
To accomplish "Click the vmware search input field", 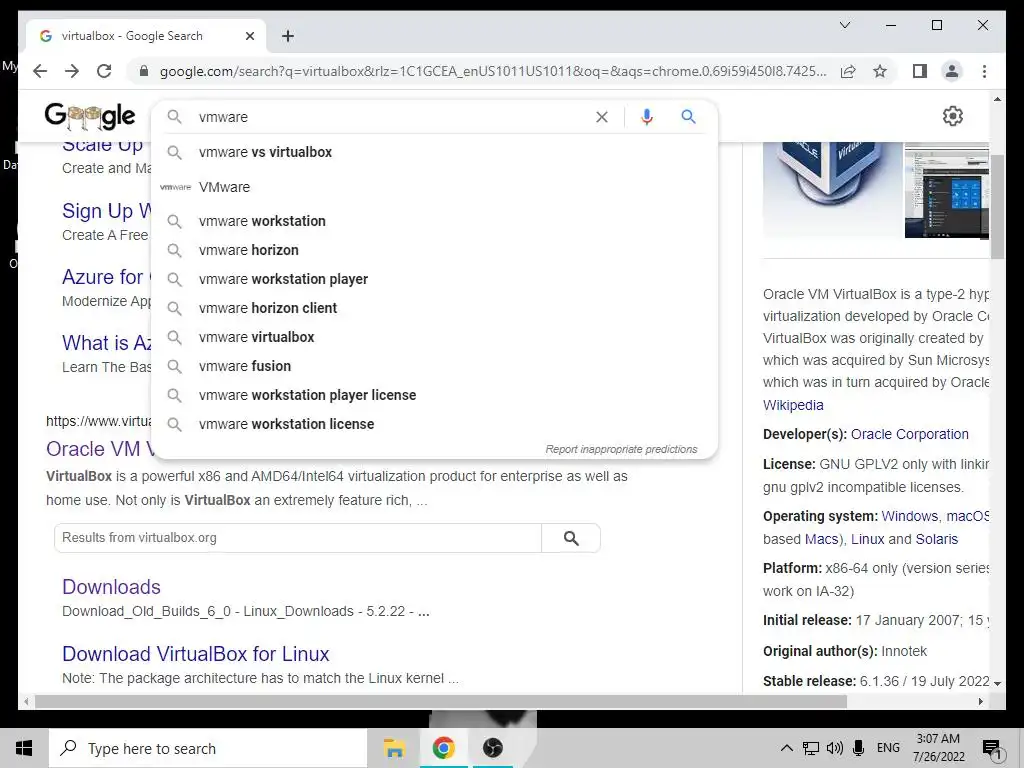I will click(x=392, y=117).
